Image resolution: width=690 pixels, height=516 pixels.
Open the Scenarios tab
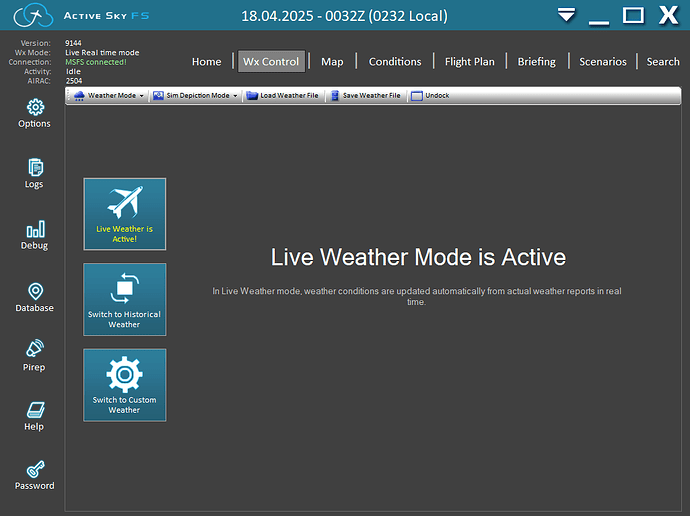[602, 62]
